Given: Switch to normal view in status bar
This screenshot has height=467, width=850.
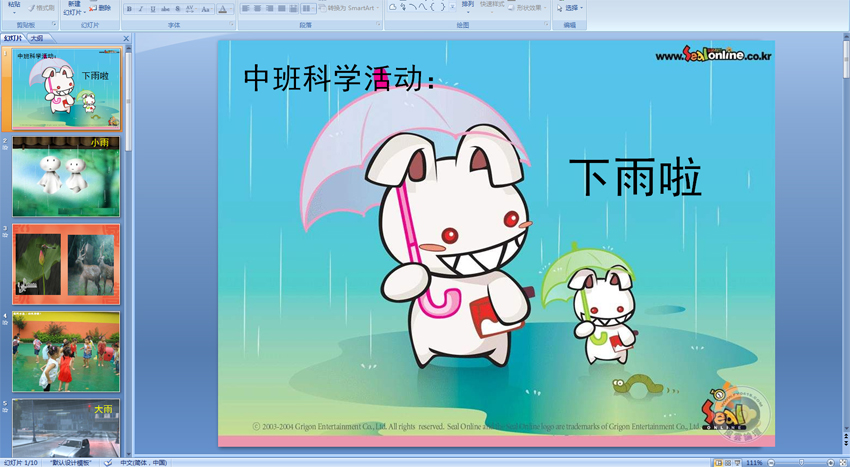Looking at the screenshot, I should tap(718, 463).
